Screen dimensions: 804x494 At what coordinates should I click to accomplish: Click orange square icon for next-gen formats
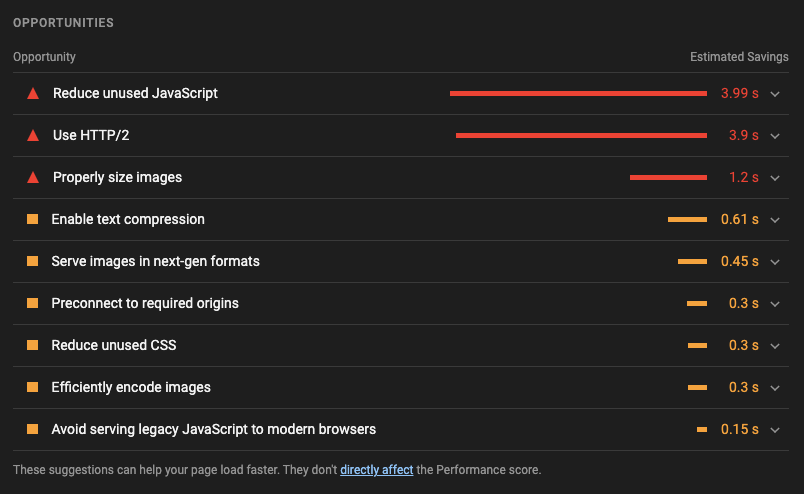tap(32, 261)
